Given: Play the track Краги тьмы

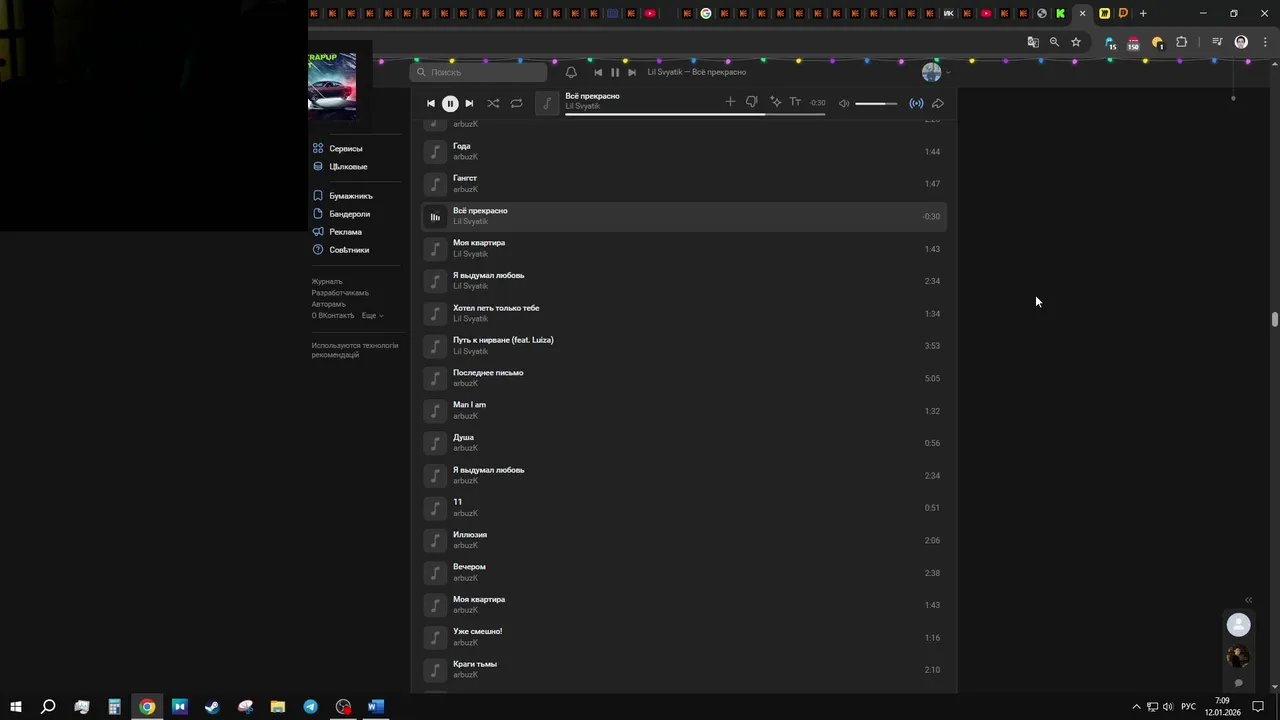Looking at the screenshot, I should tap(684, 669).
